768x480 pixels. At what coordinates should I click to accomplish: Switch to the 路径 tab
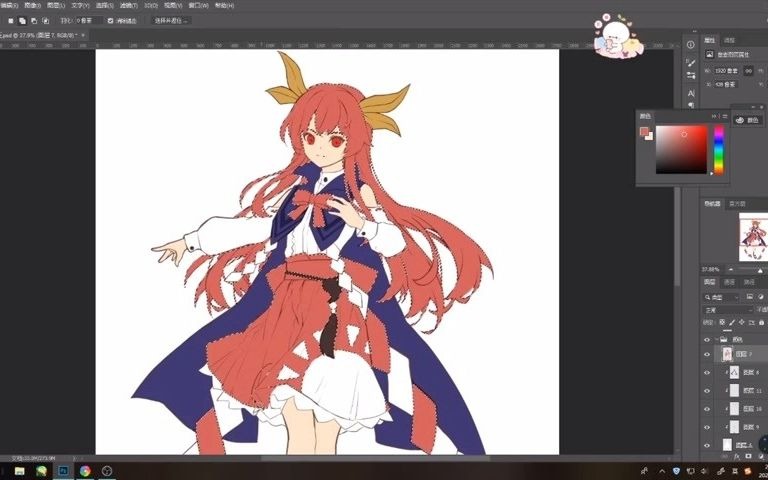tap(749, 282)
